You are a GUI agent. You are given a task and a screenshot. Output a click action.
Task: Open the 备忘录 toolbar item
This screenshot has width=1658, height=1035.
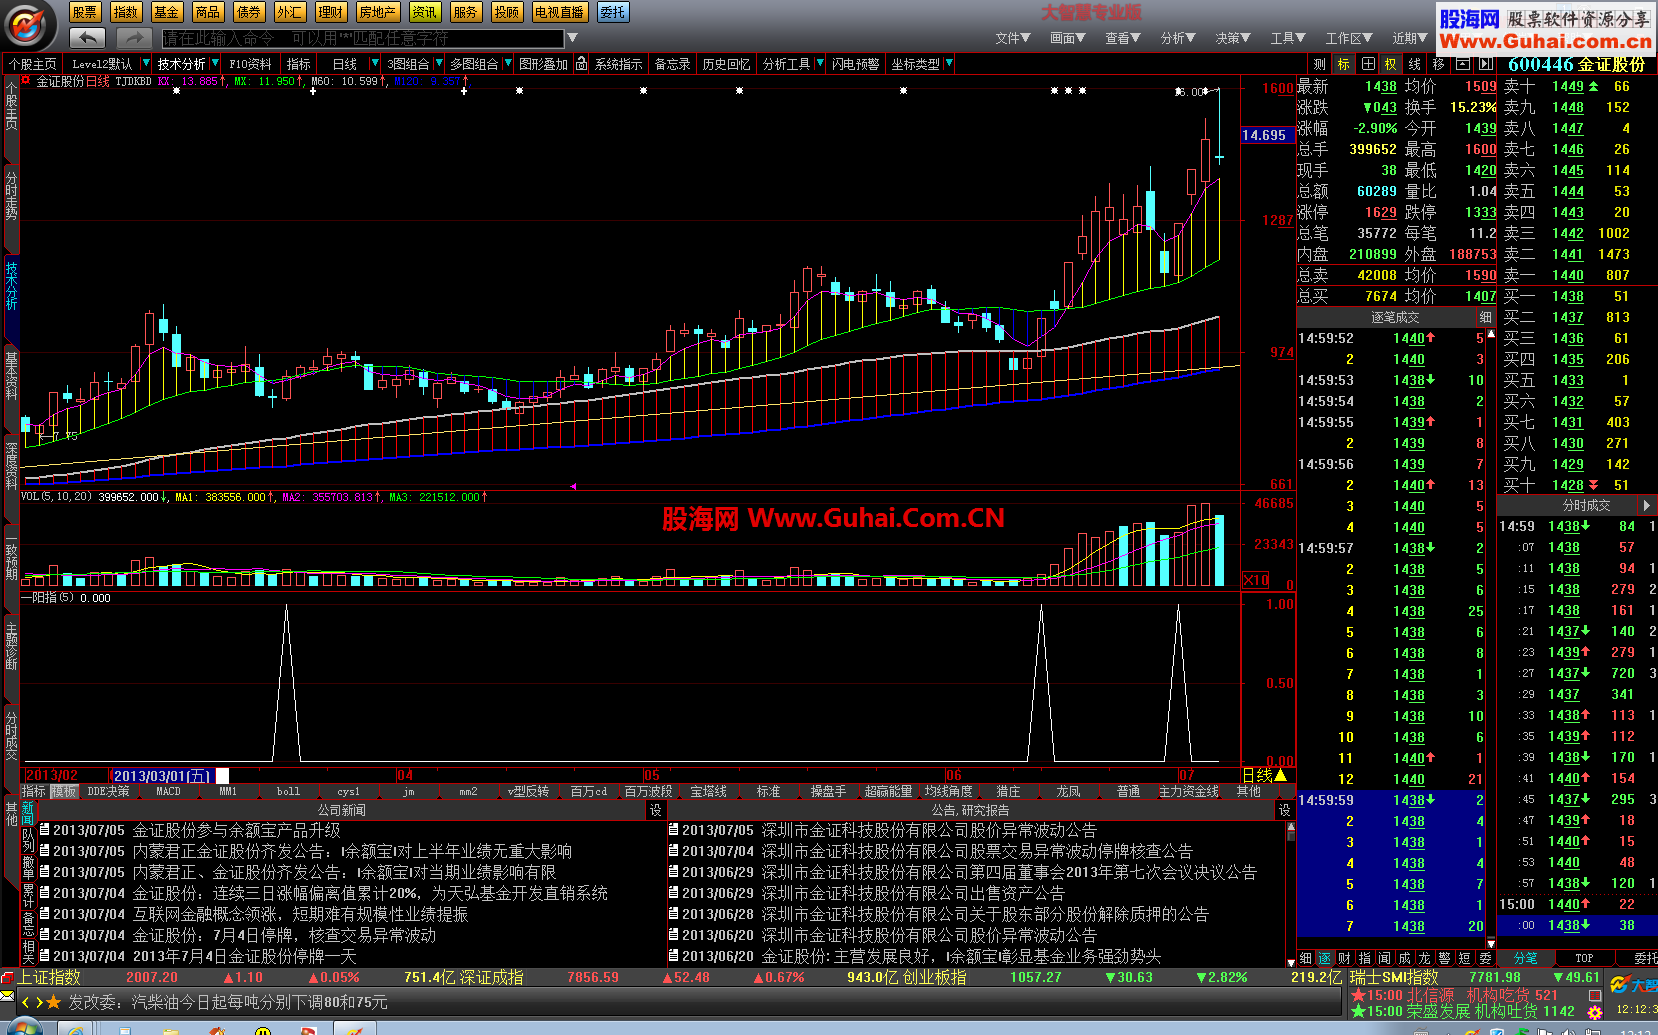[672, 64]
